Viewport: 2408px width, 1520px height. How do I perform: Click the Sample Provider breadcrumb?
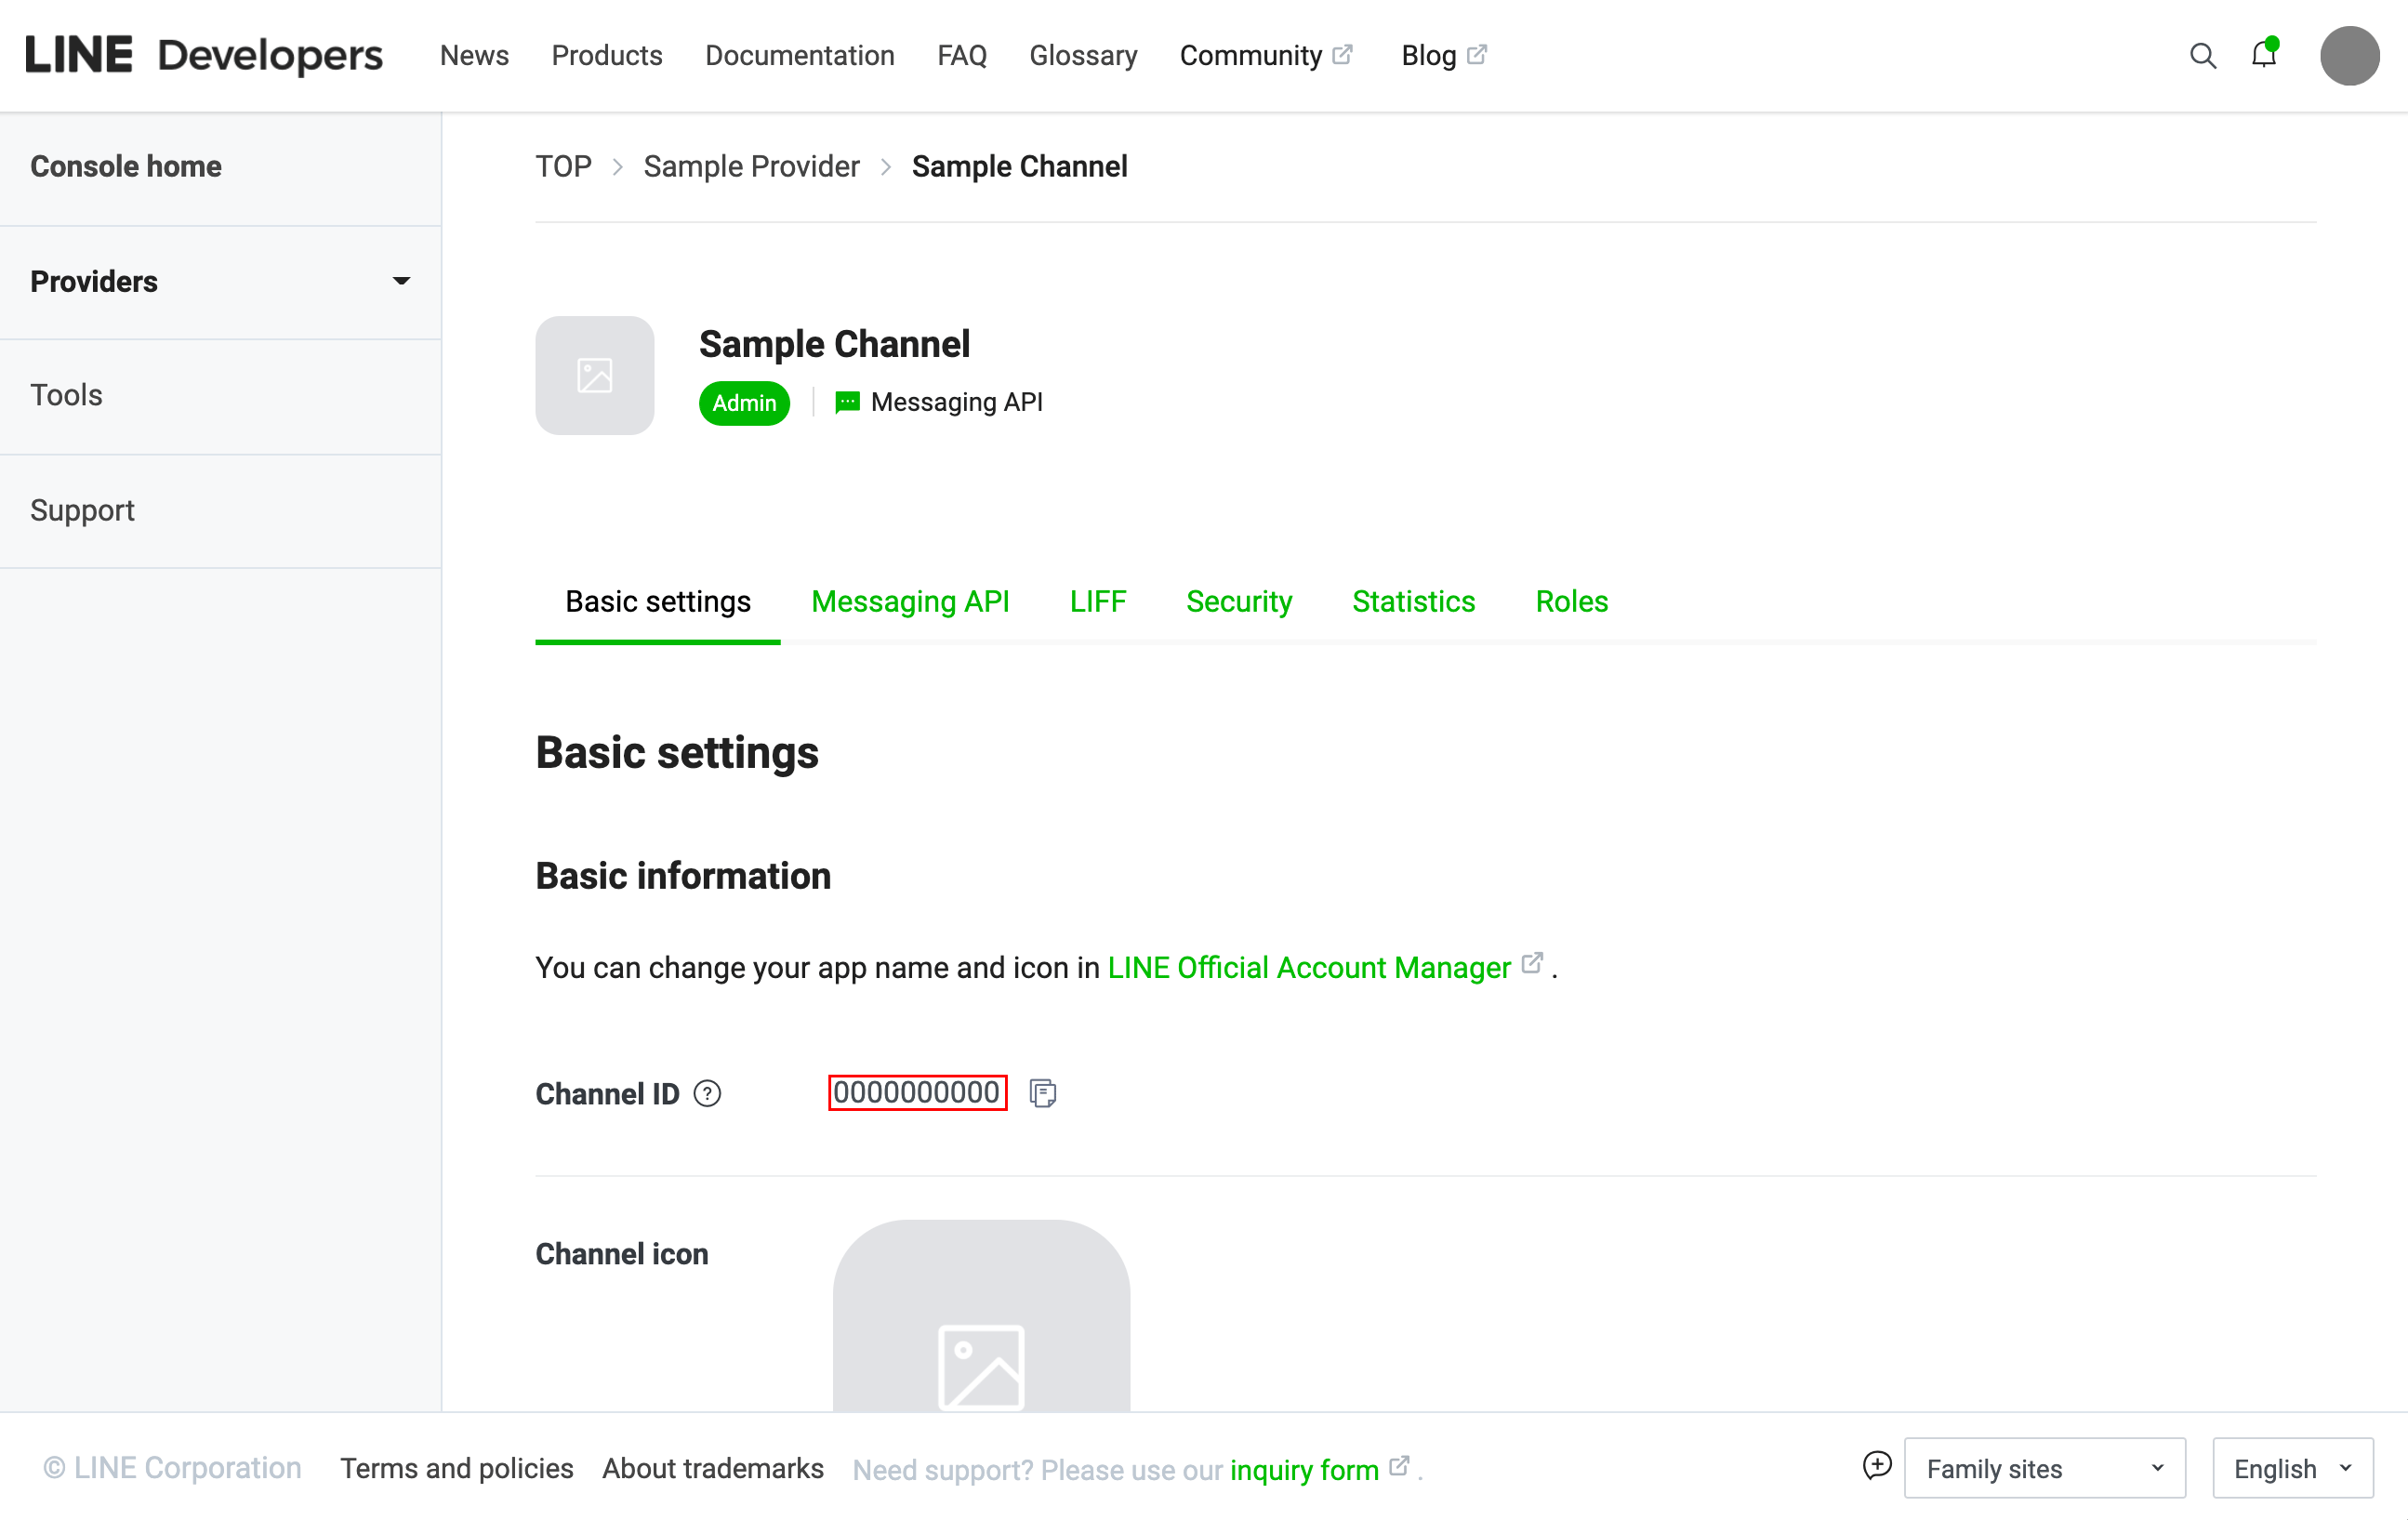click(751, 167)
